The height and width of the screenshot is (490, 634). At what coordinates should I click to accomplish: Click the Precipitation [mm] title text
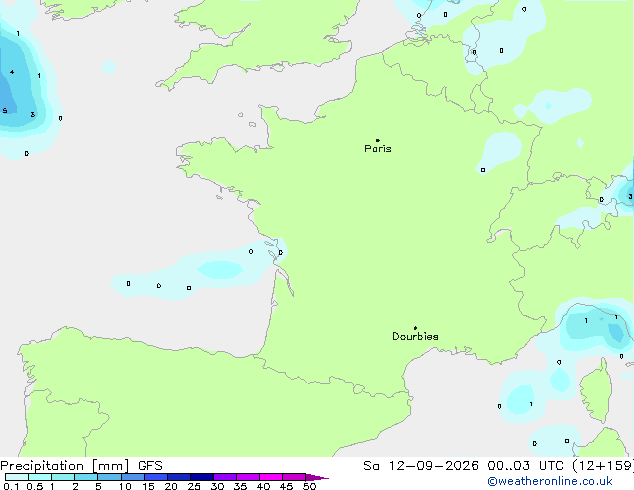pyautogui.click(x=65, y=466)
